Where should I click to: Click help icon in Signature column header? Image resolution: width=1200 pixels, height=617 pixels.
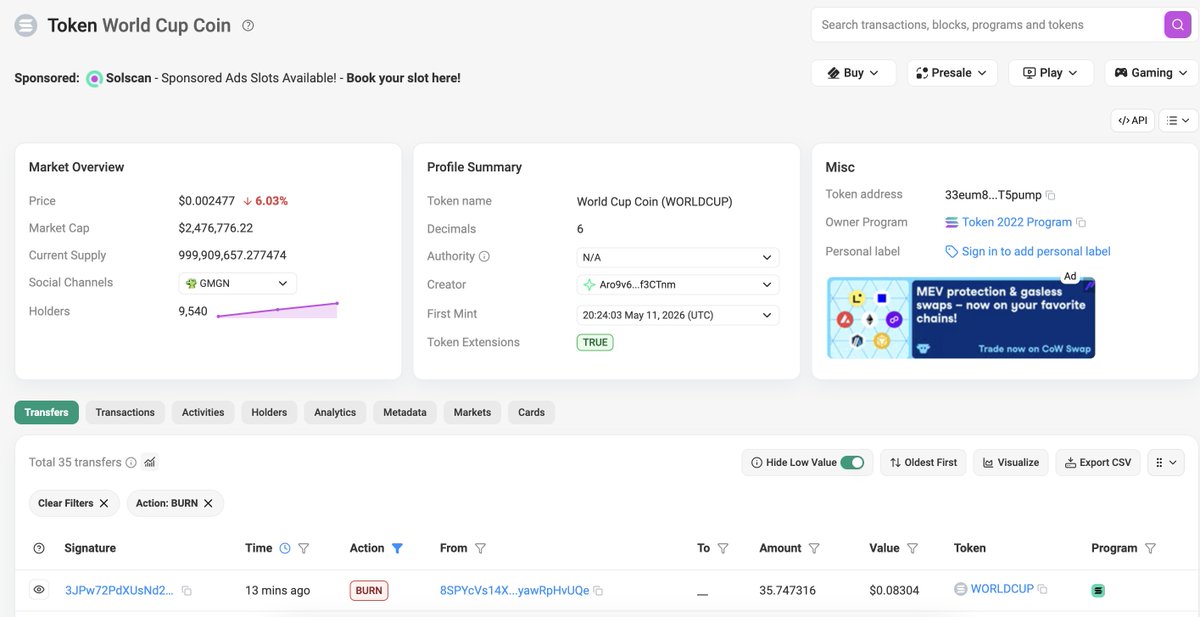(39, 548)
